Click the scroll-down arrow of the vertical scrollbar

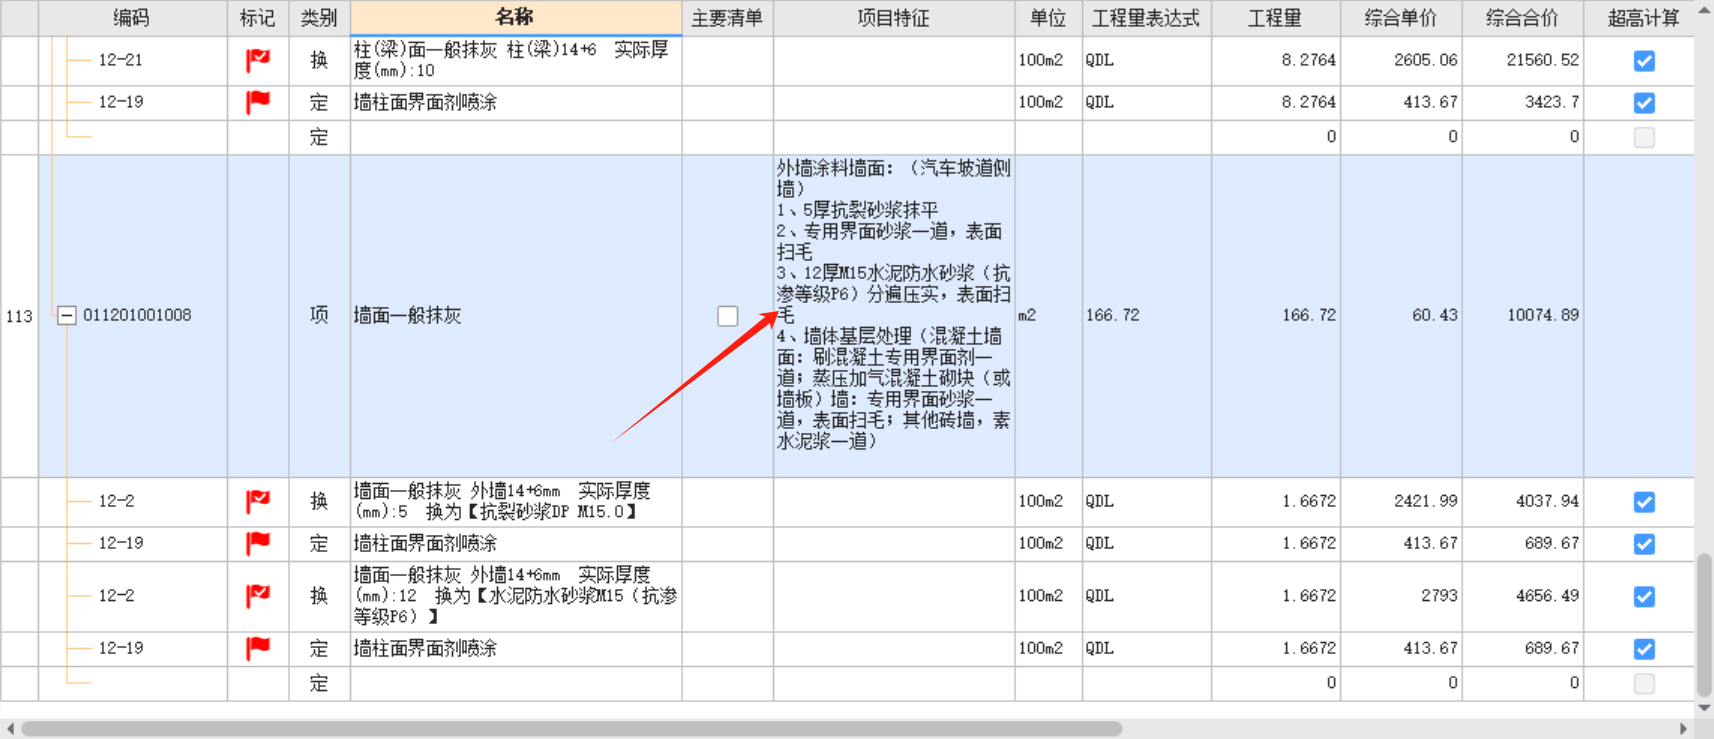point(1704,708)
